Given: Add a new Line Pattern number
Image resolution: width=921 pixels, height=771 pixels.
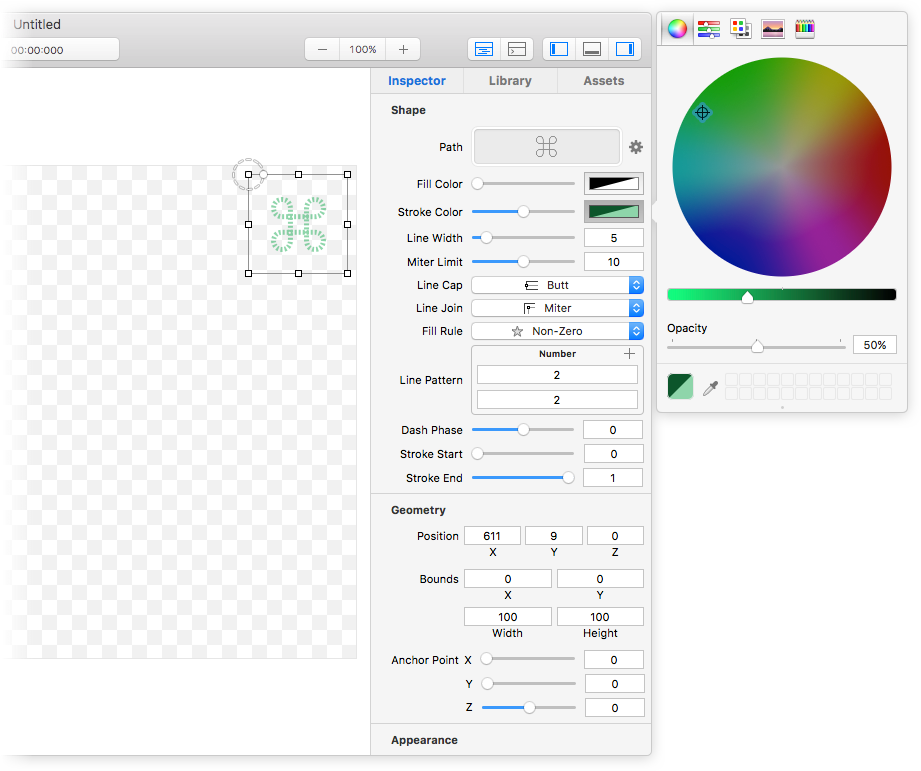Looking at the screenshot, I should point(629,353).
